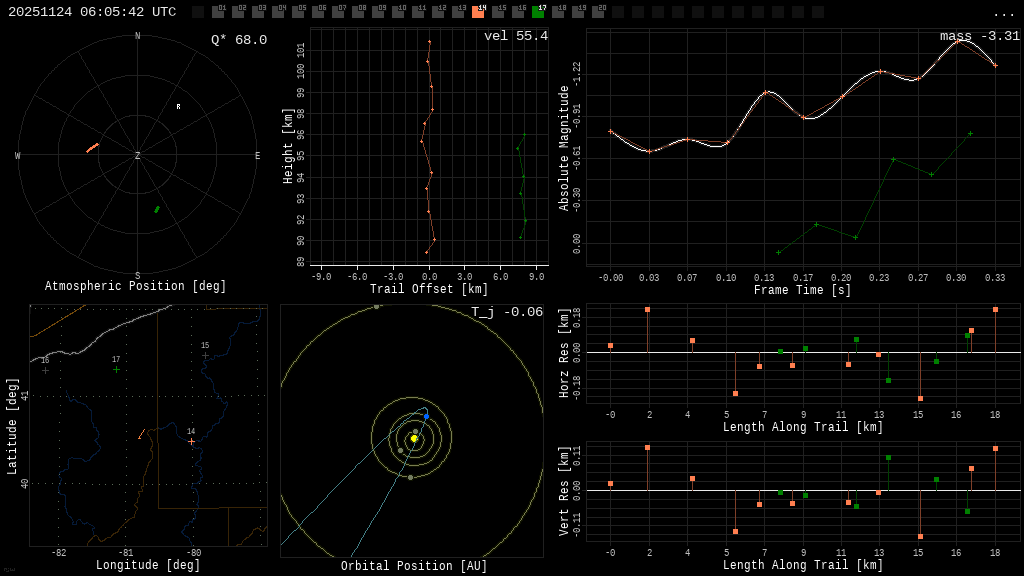Select station box 10 in top bar

398,12
